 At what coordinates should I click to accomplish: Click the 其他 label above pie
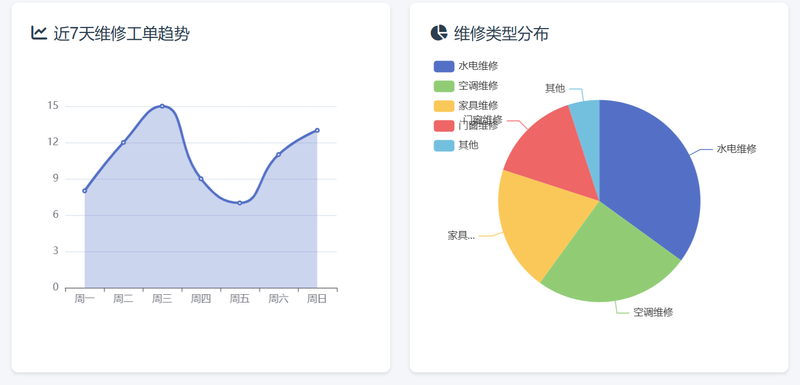coord(555,88)
